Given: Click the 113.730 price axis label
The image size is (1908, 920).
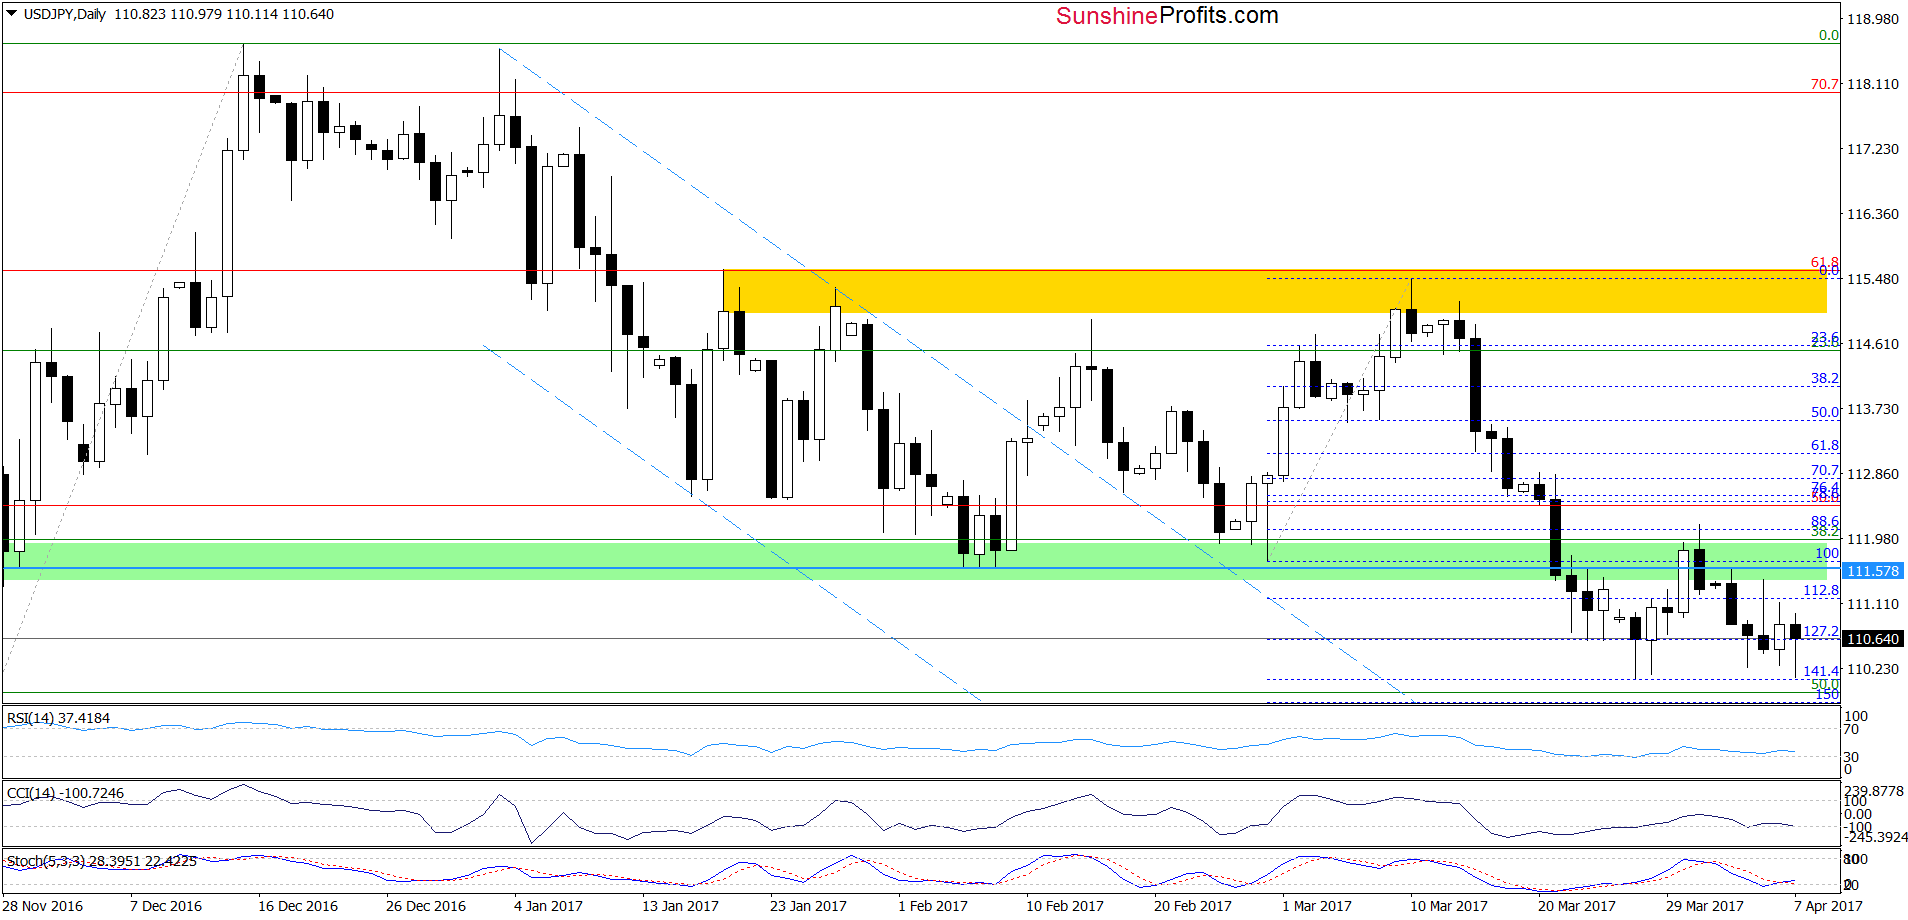Looking at the screenshot, I should 1872,409.
